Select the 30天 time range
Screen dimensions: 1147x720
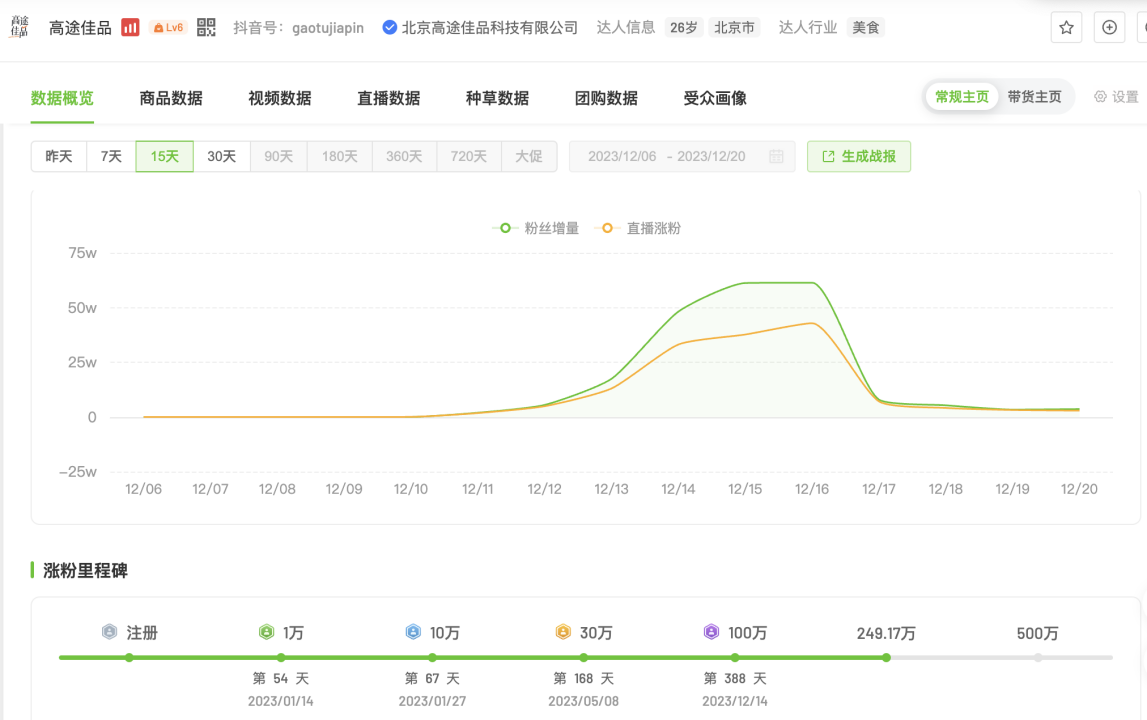(221, 157)
